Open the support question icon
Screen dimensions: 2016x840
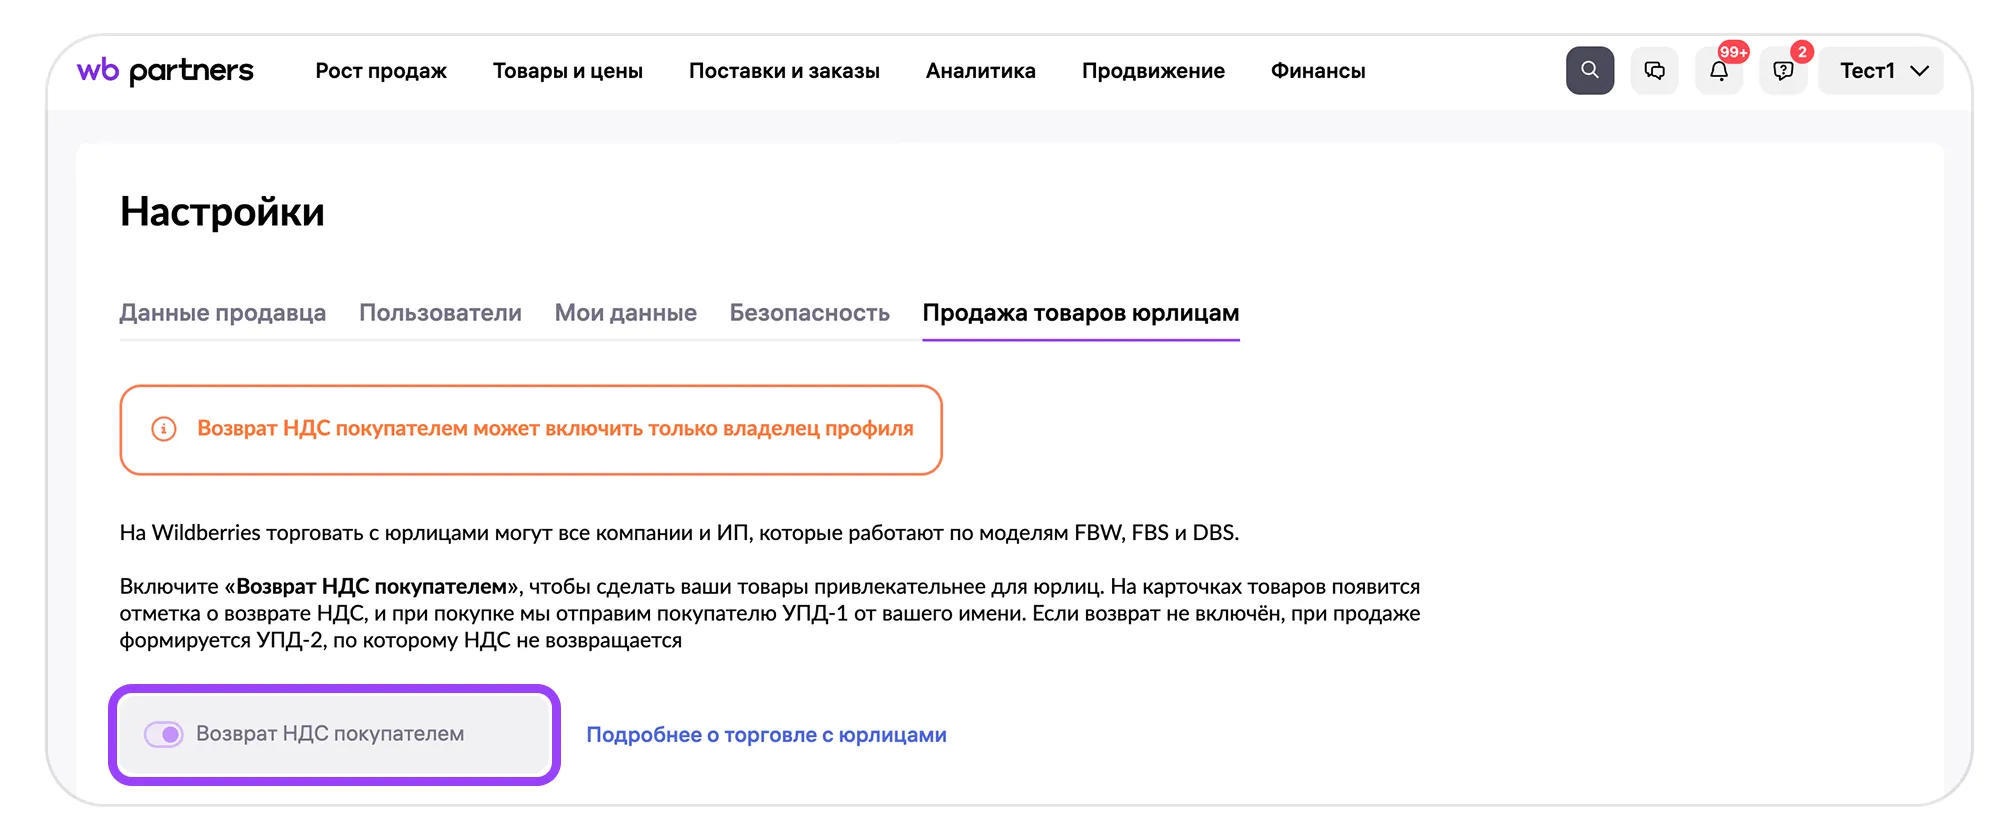tap(1782, 71)
